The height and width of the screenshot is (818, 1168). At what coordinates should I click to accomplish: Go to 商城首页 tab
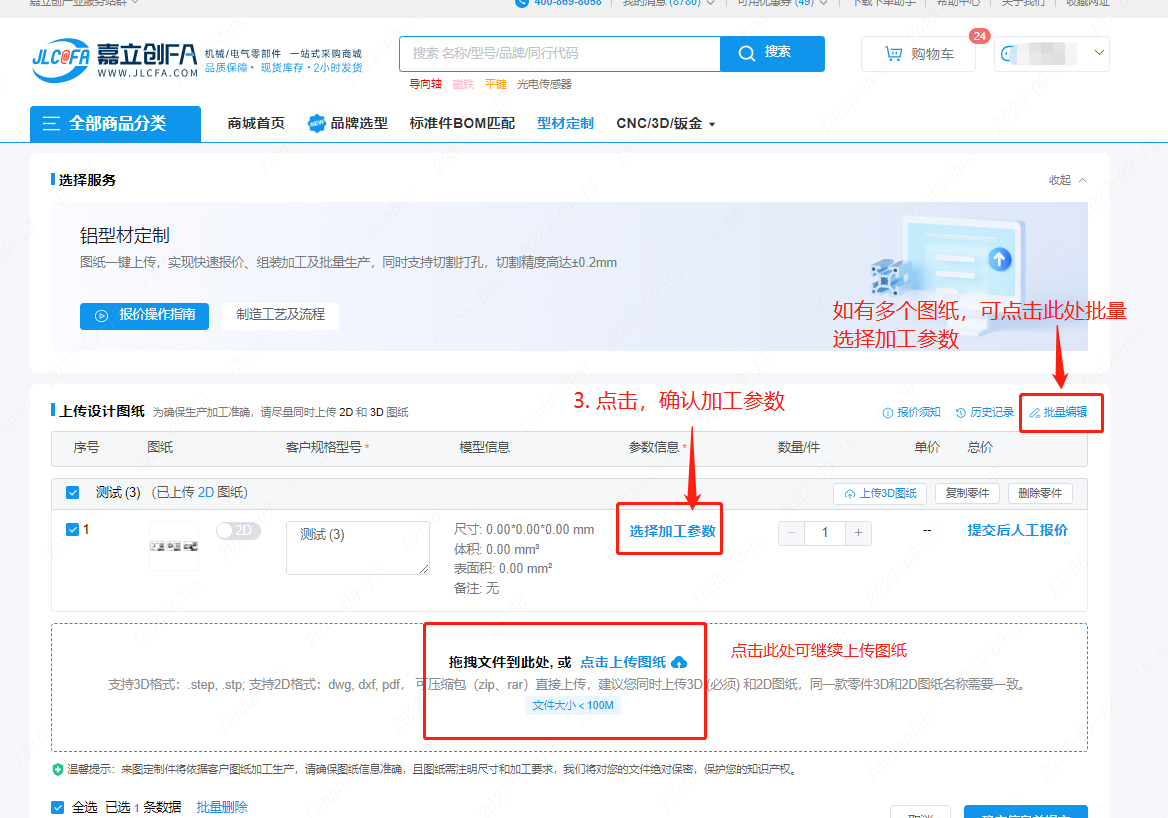click(x=256, y=124)
